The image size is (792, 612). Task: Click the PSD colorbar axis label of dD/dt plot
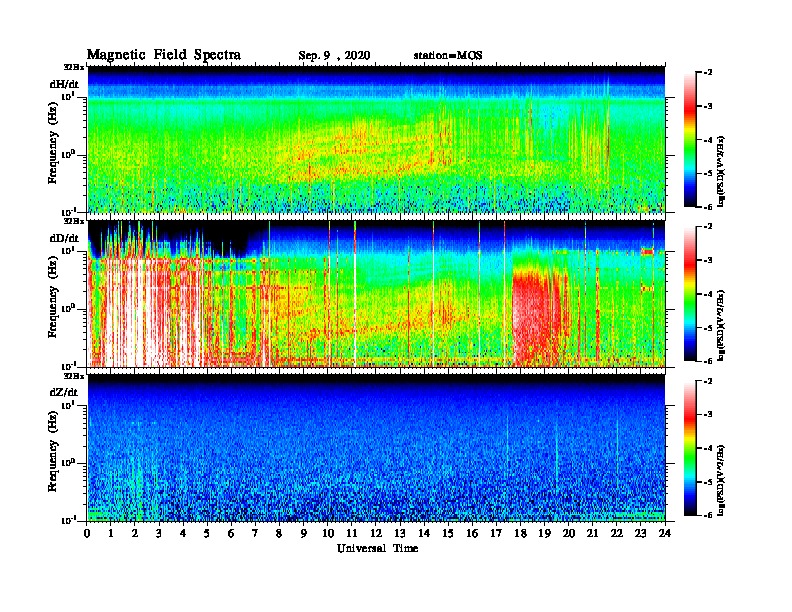click(721, 325)
